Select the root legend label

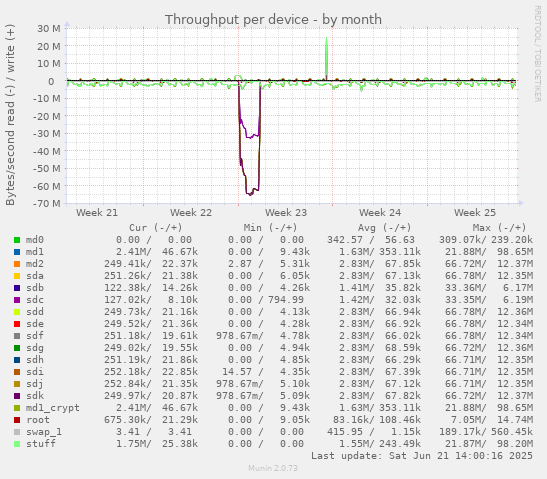coord(38,420)
